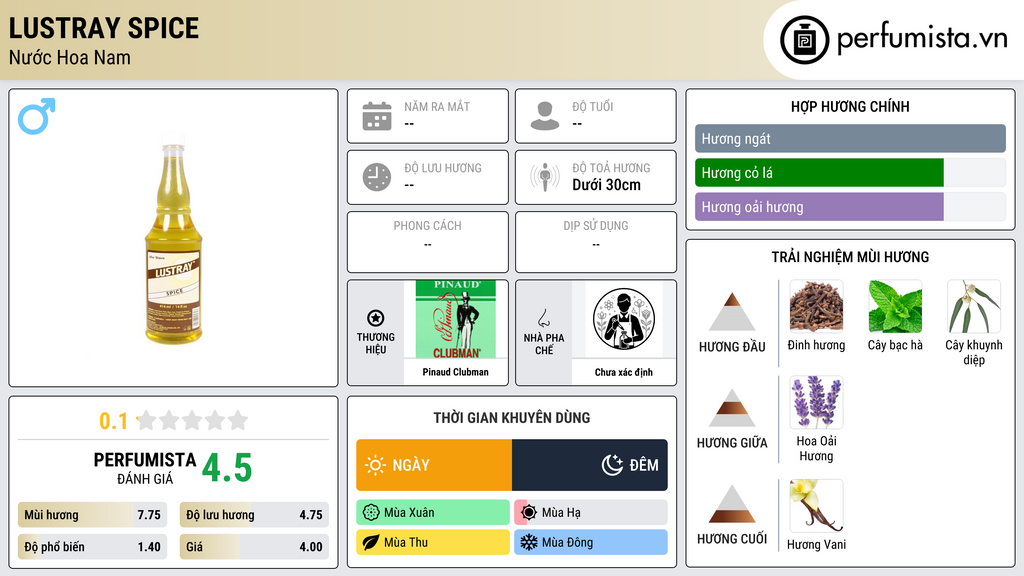Choose the Mùa Thu season bar
This screenshot has height=576, width=1024.
(433, 542)
